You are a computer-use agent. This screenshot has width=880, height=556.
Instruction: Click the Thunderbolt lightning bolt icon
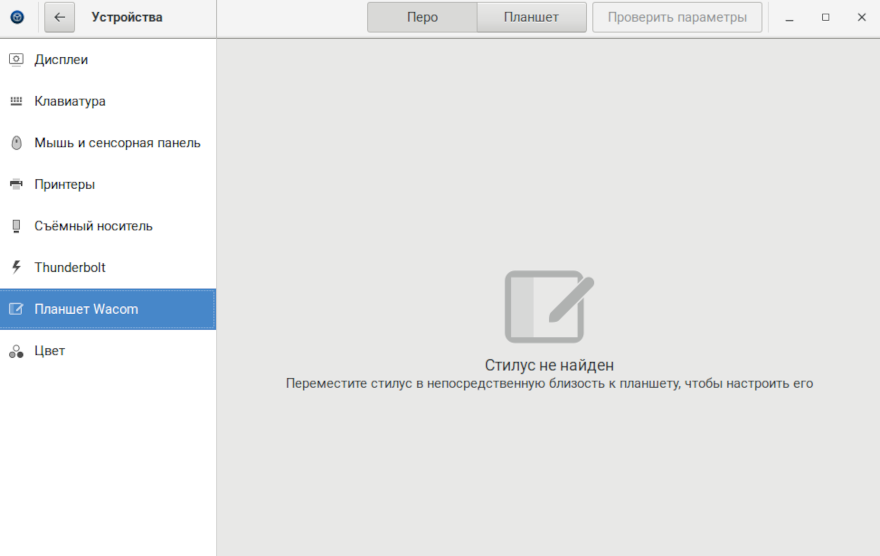pyautogui.click(x=16, y=267)
